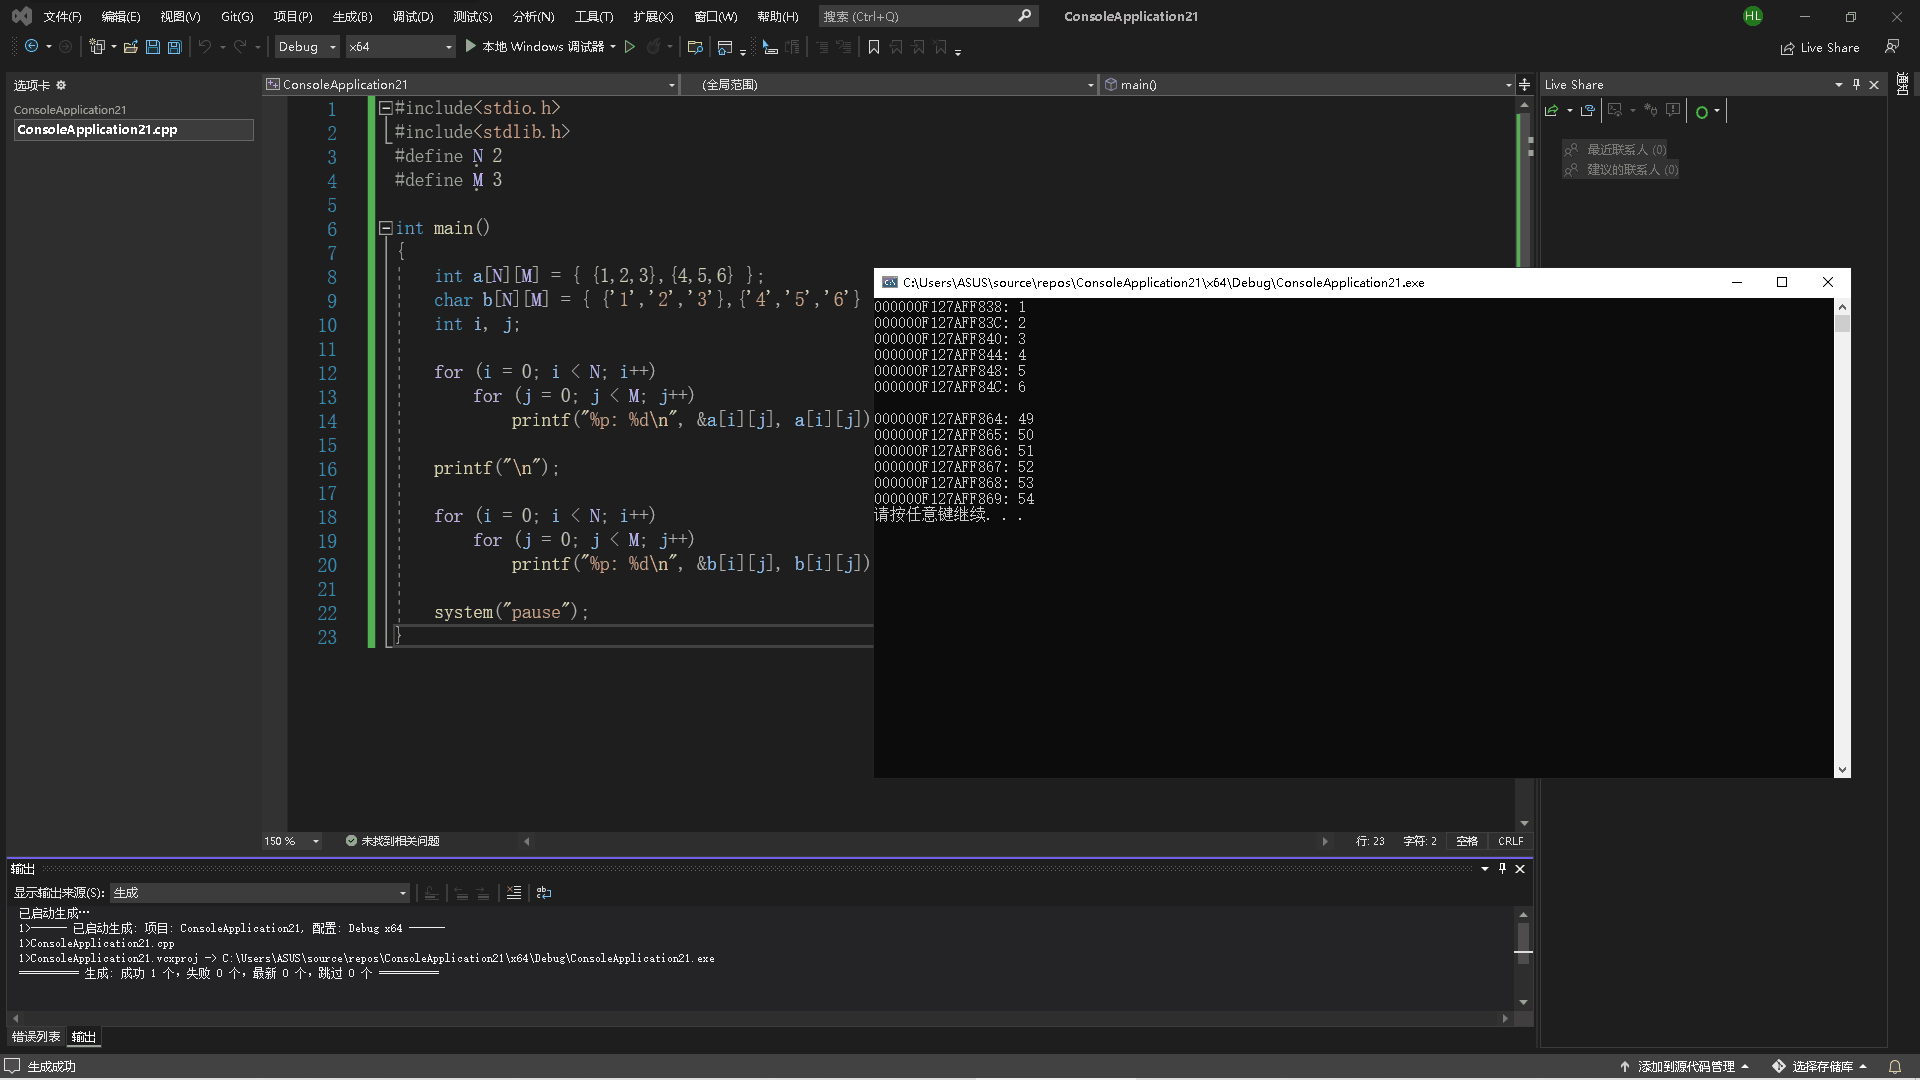Viewport: 1920px width, 1080px height.
Task: Clear all output pane text
Action: click(x=513, y=893)
